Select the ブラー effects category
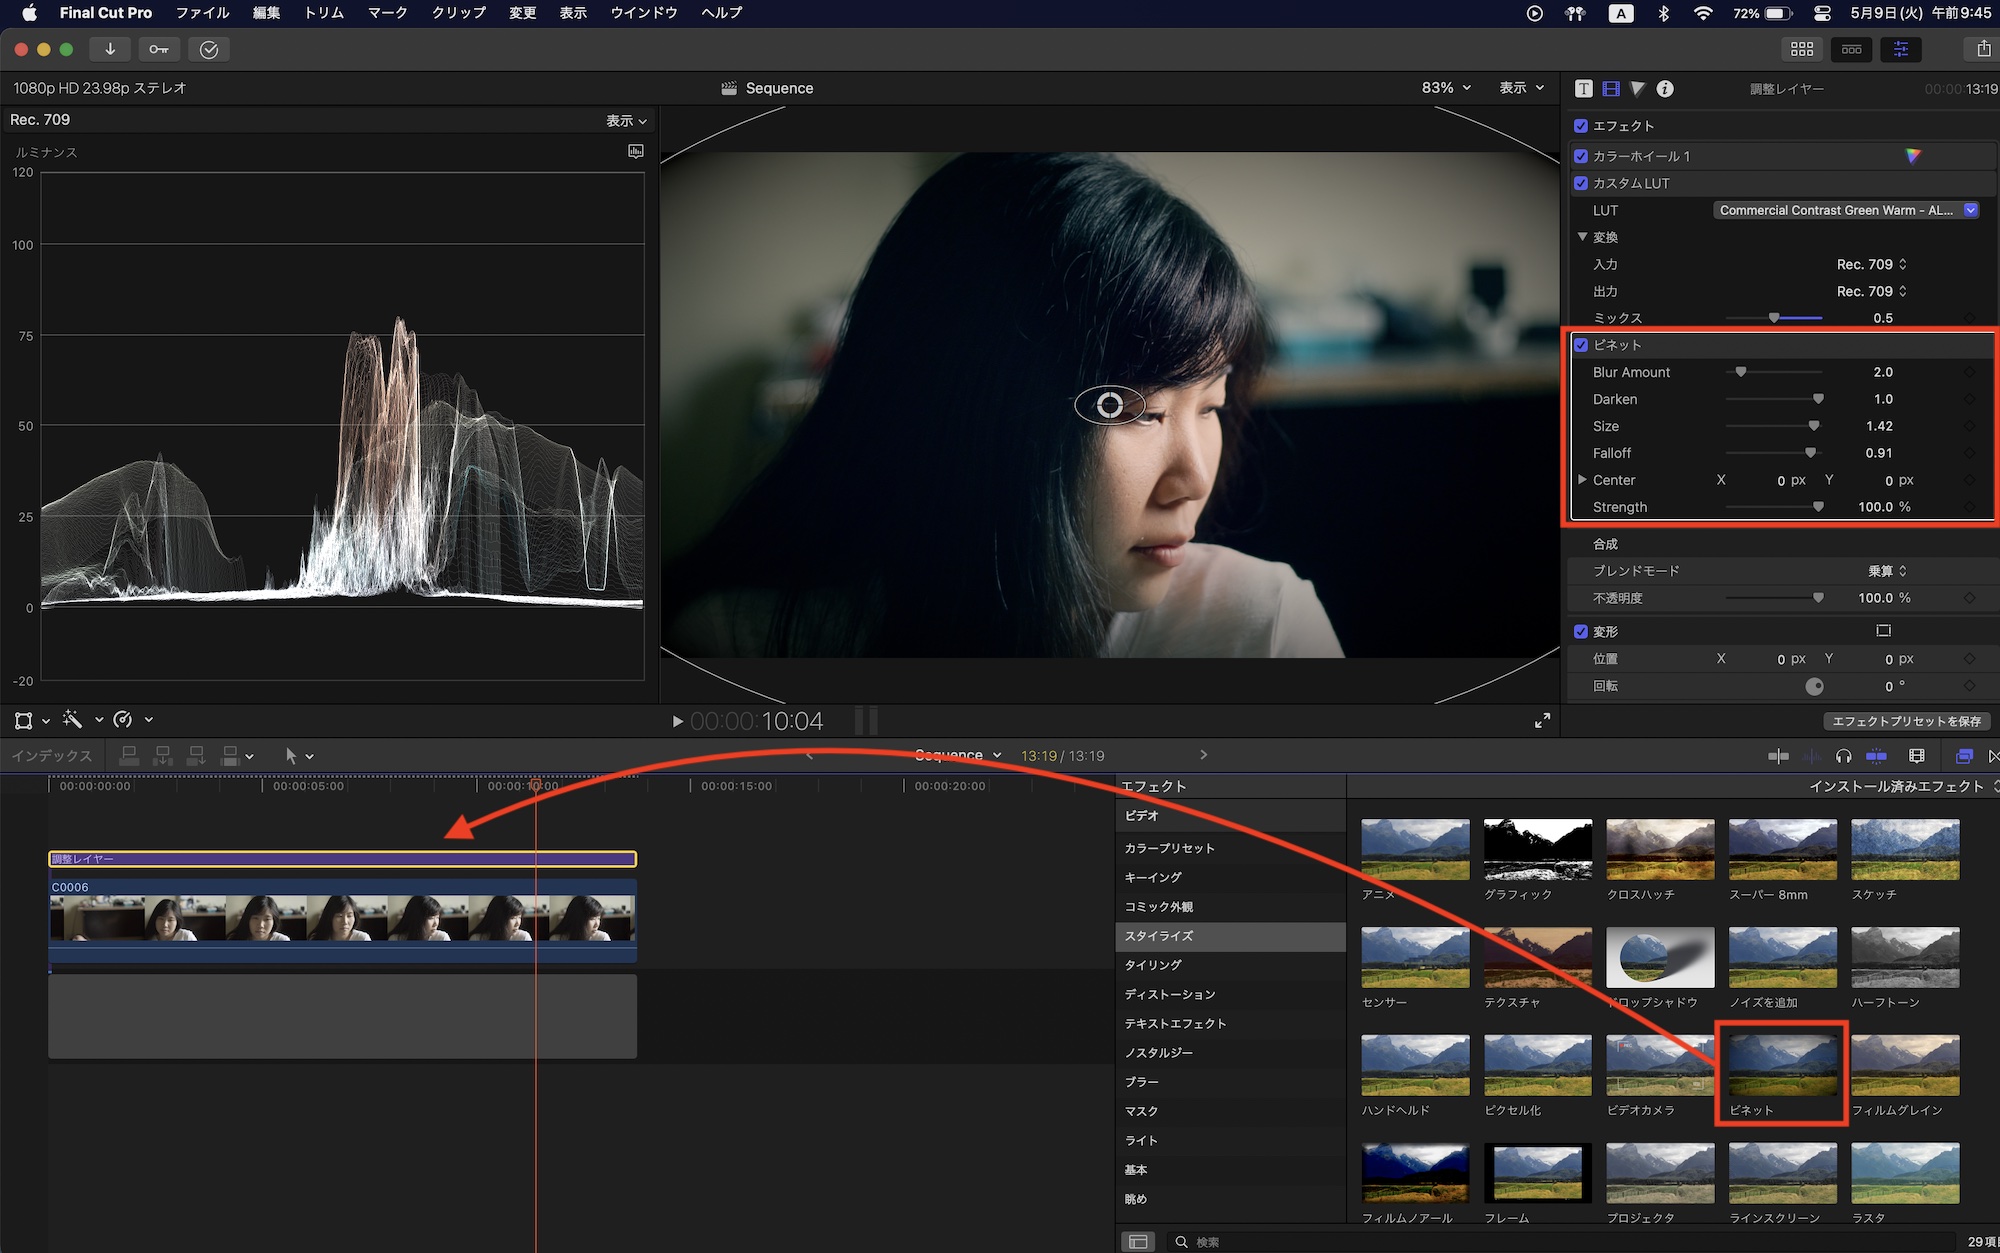The width and height of the screenshot is (2000, 1253). 1141,1082
